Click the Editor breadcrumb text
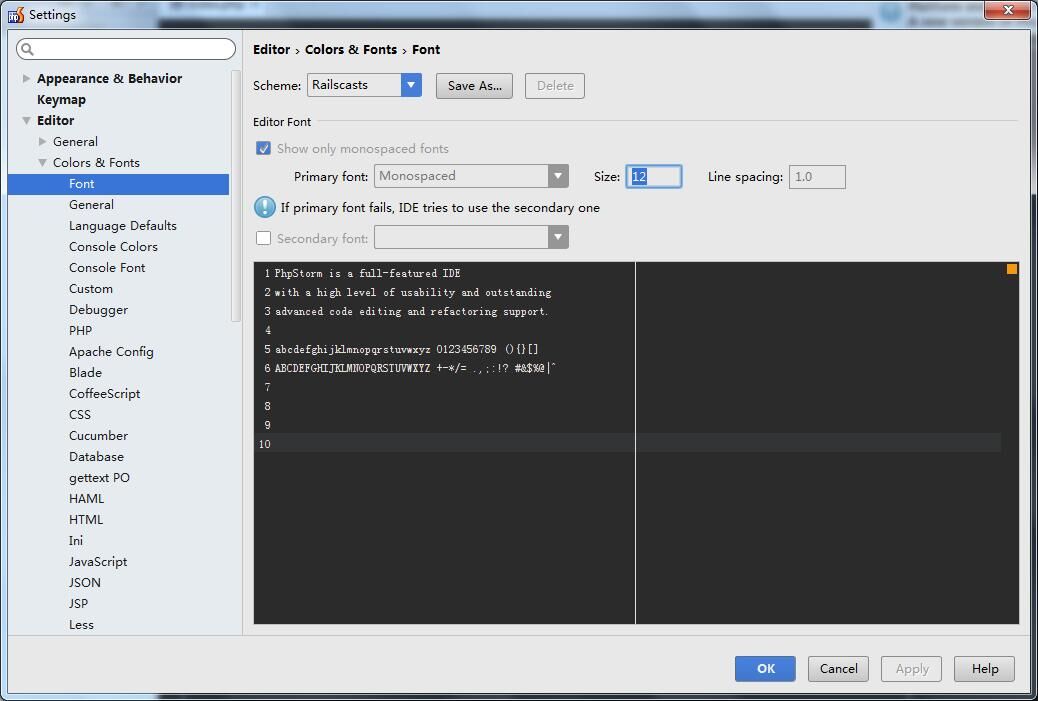Image resolution: width=1038 pixels, height=701 pixels. pyautogui.click(x=271, y=50)
